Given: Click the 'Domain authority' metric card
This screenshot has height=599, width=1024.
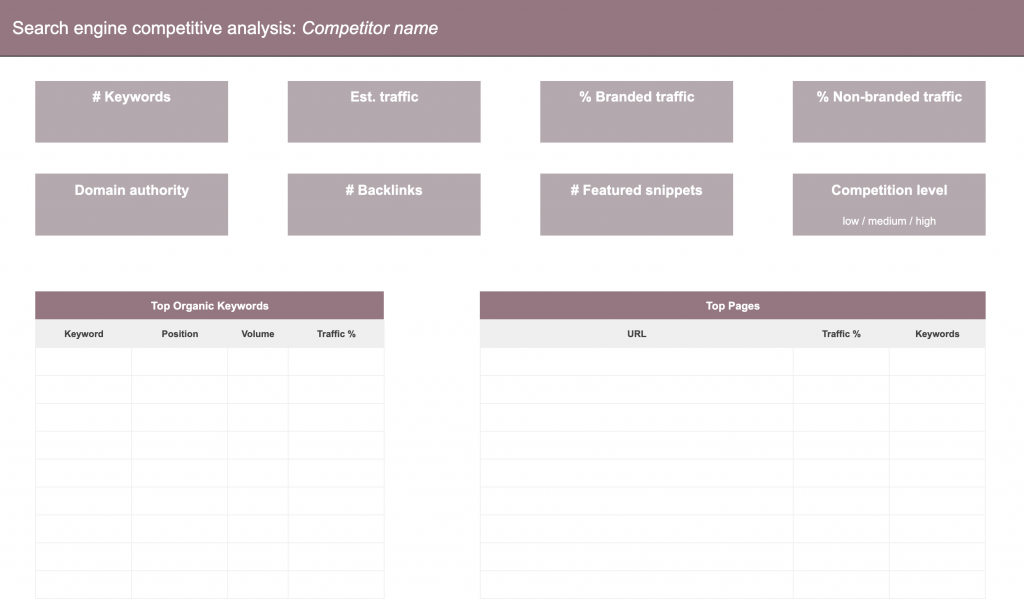Looking at the screenshot, I should 131,204.
